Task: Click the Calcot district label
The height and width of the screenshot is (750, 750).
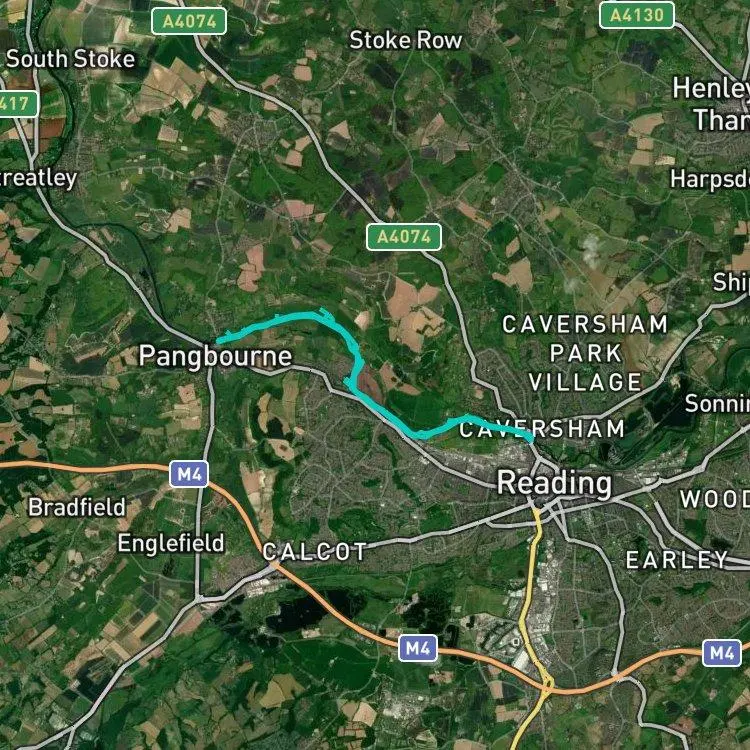Action: pos(315,552)
